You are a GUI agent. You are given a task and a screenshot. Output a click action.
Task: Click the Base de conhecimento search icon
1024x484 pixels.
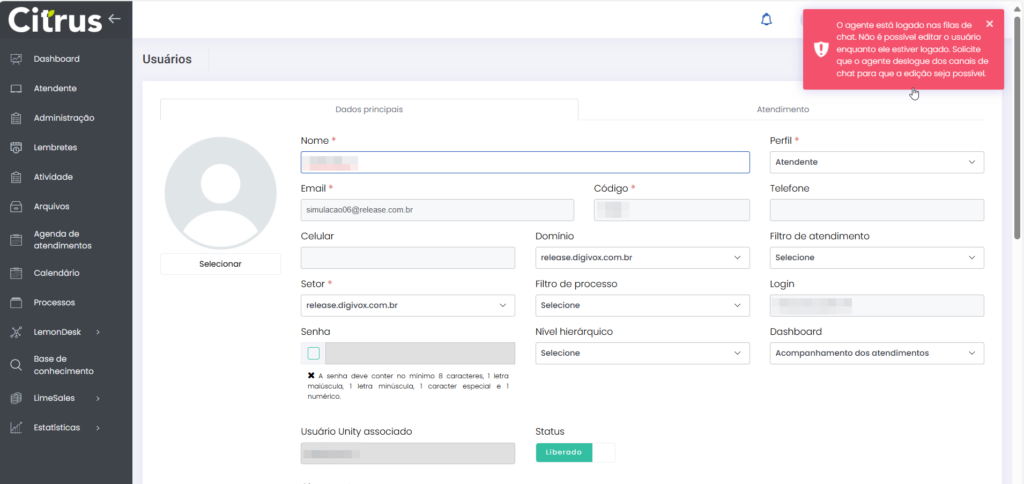pos(16,365)
